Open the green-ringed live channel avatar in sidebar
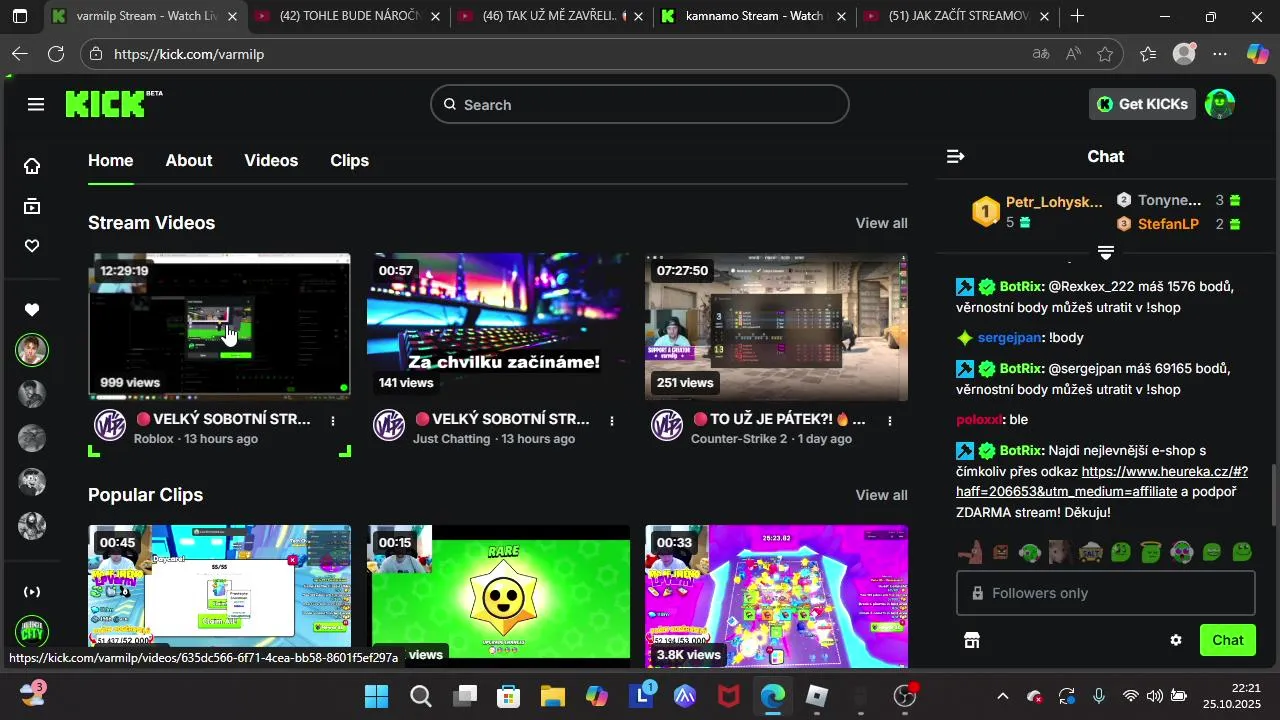This screenshot has width=1280, height=720. pyautogui.click(x=32, y=350)
